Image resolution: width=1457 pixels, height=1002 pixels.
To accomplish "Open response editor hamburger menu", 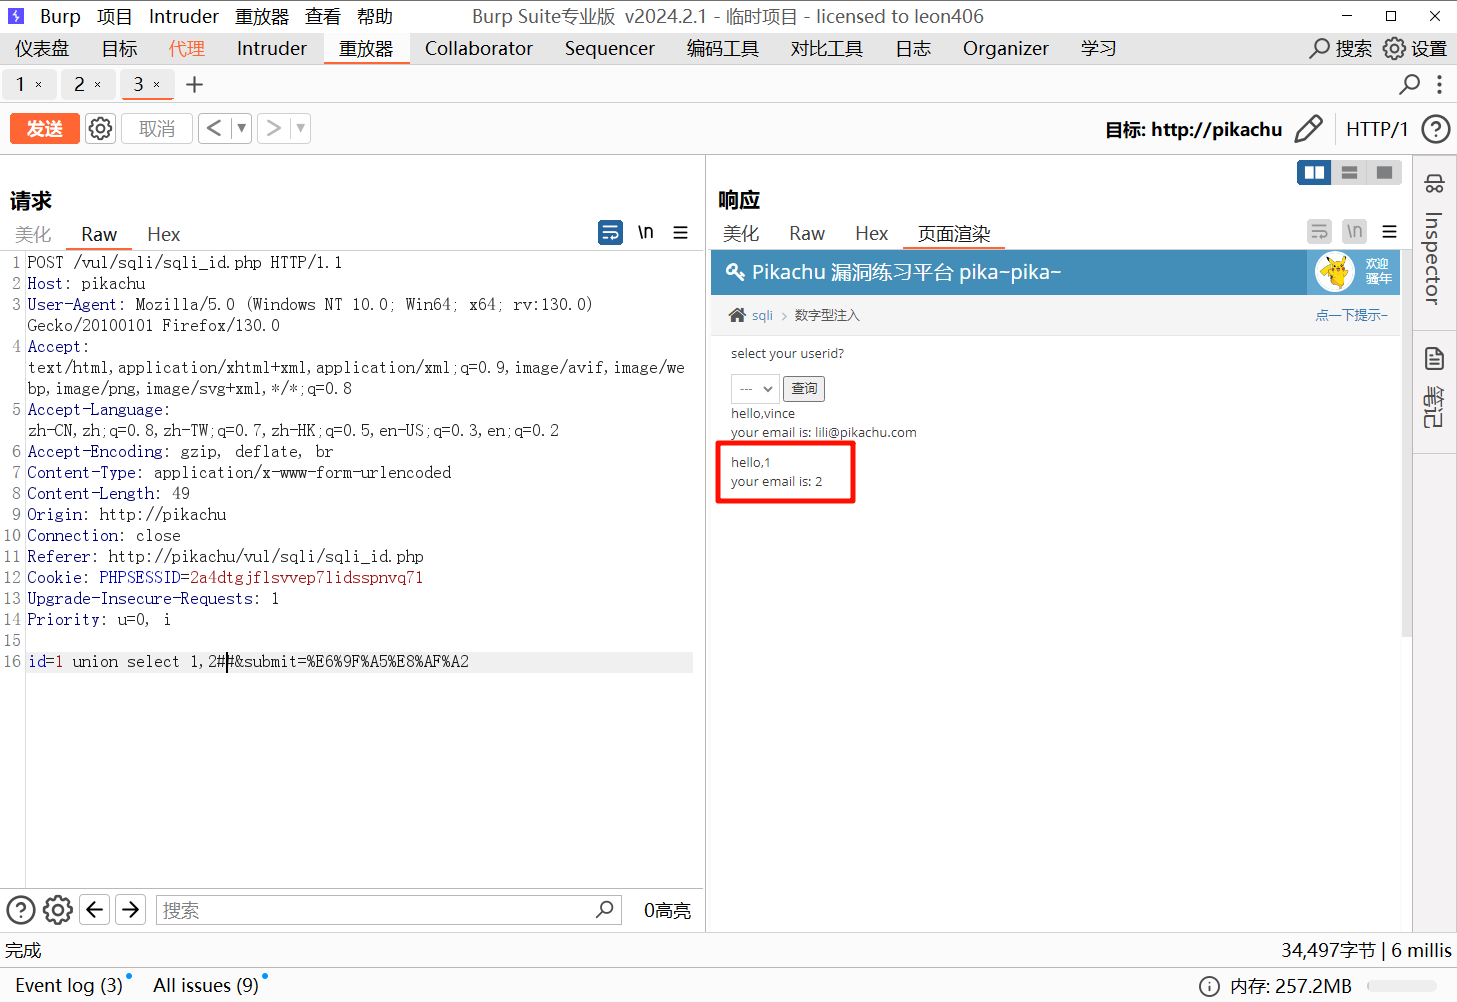I will (x=1390, y=232).
